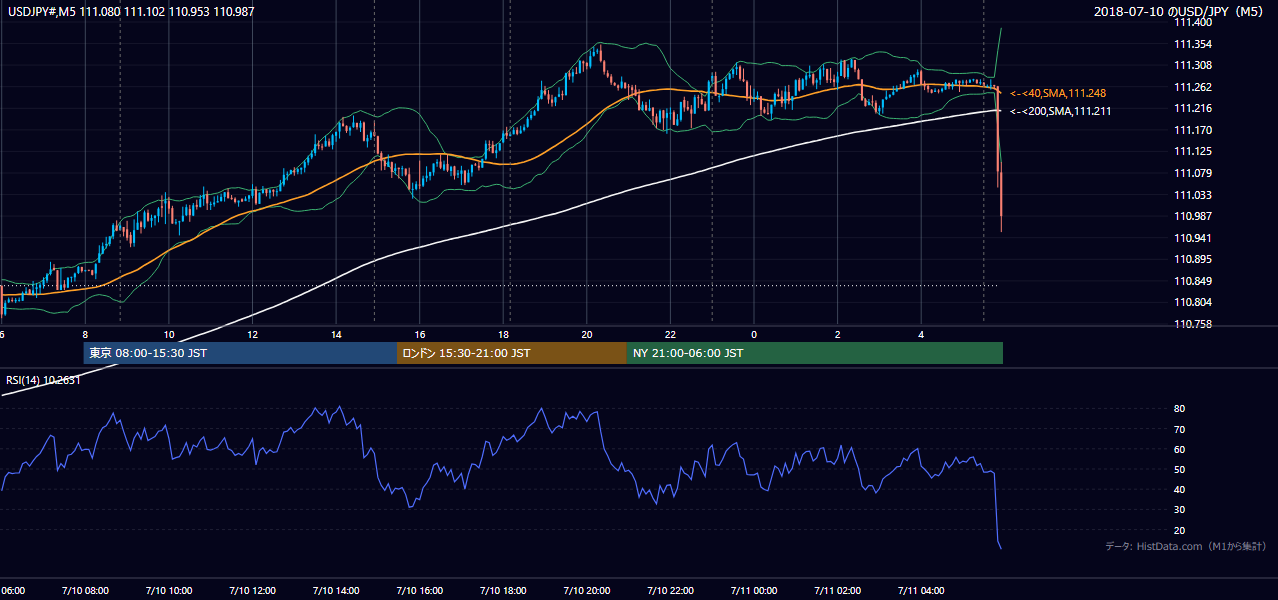Click price axis label 111.216
The width and height of the screenshot is (1278, 600).
click(1193, 108)
